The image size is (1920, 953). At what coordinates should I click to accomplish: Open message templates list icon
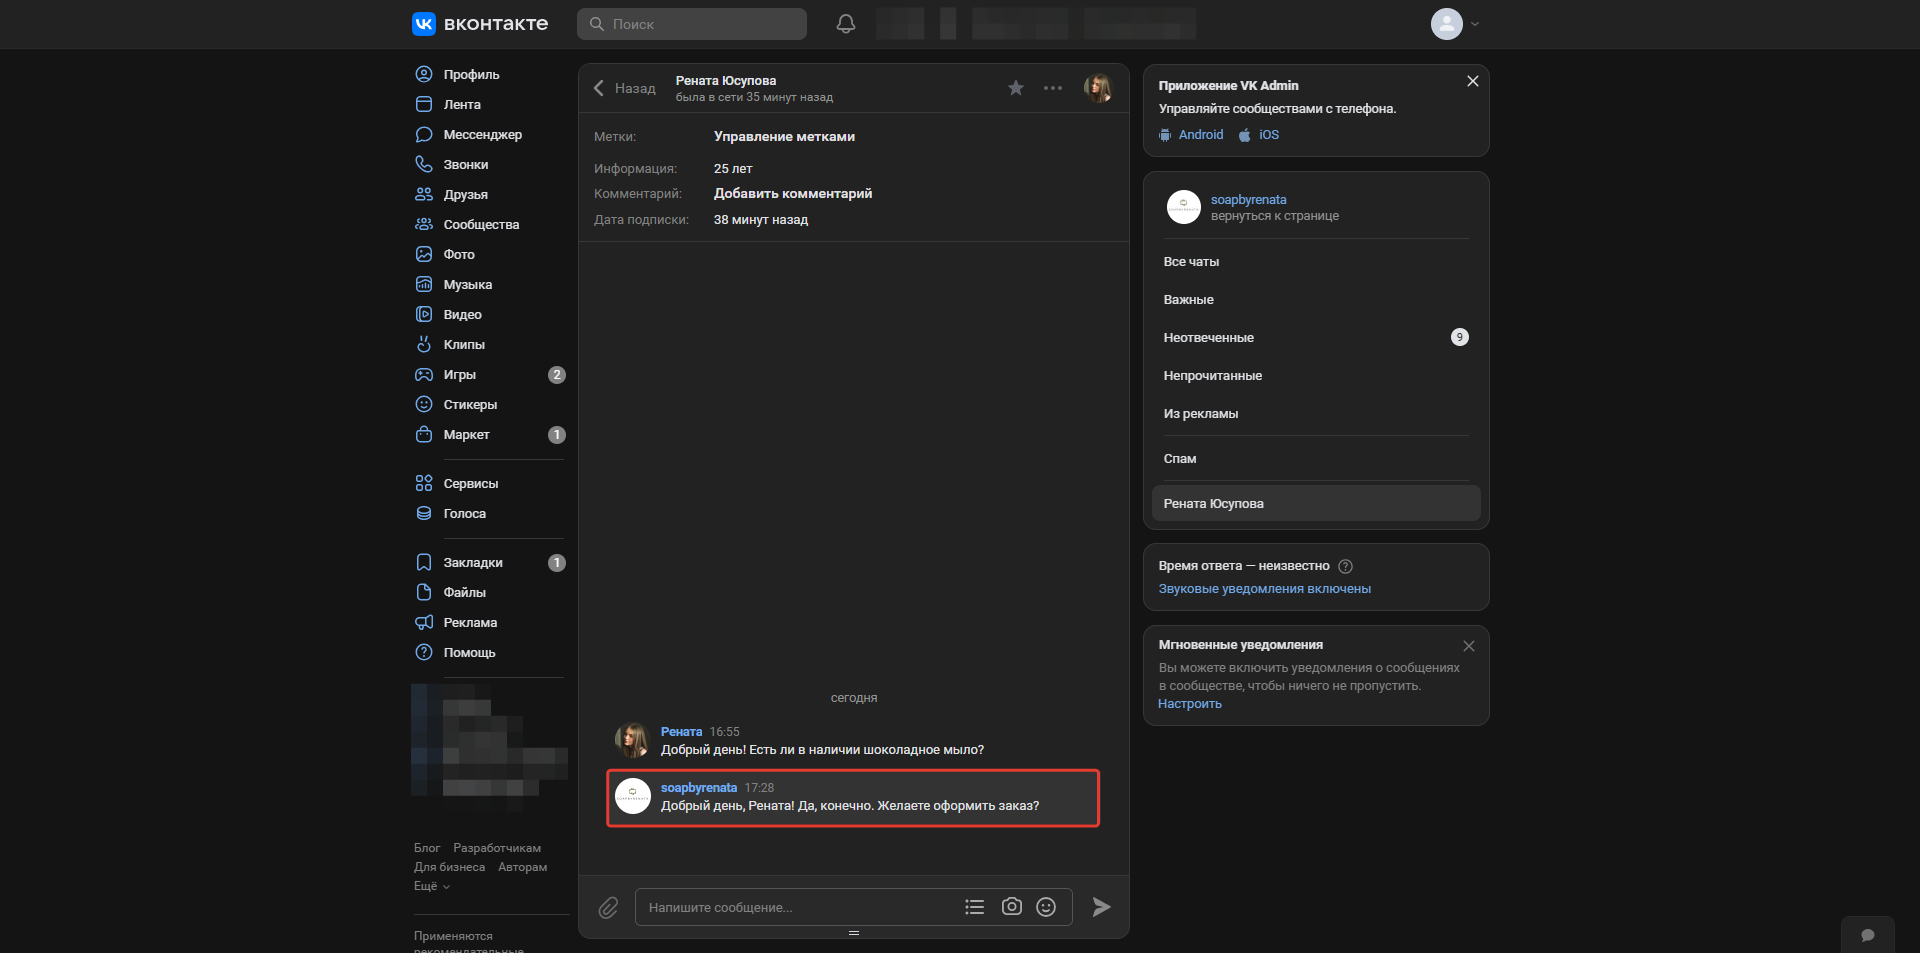pos(974,907)
